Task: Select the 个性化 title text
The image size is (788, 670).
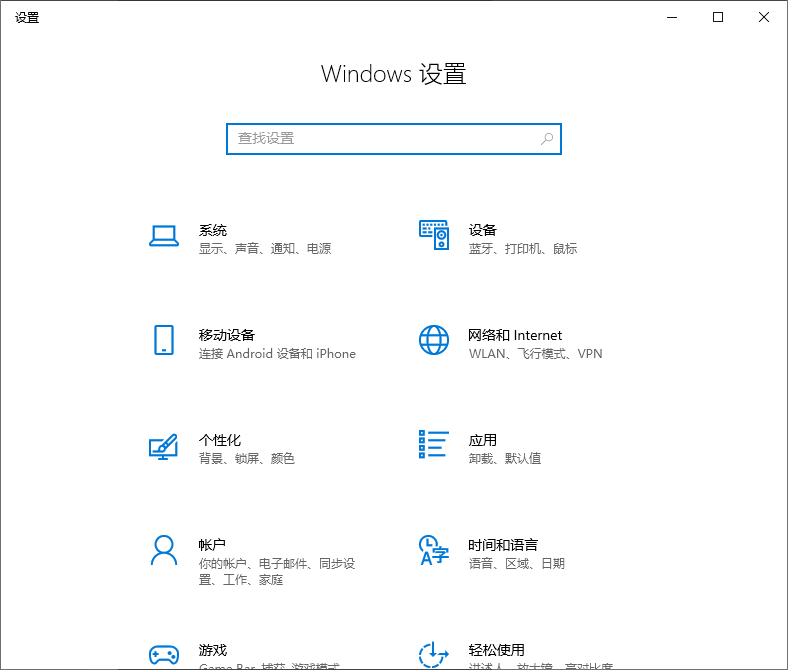Action: (x=220, y=440)
